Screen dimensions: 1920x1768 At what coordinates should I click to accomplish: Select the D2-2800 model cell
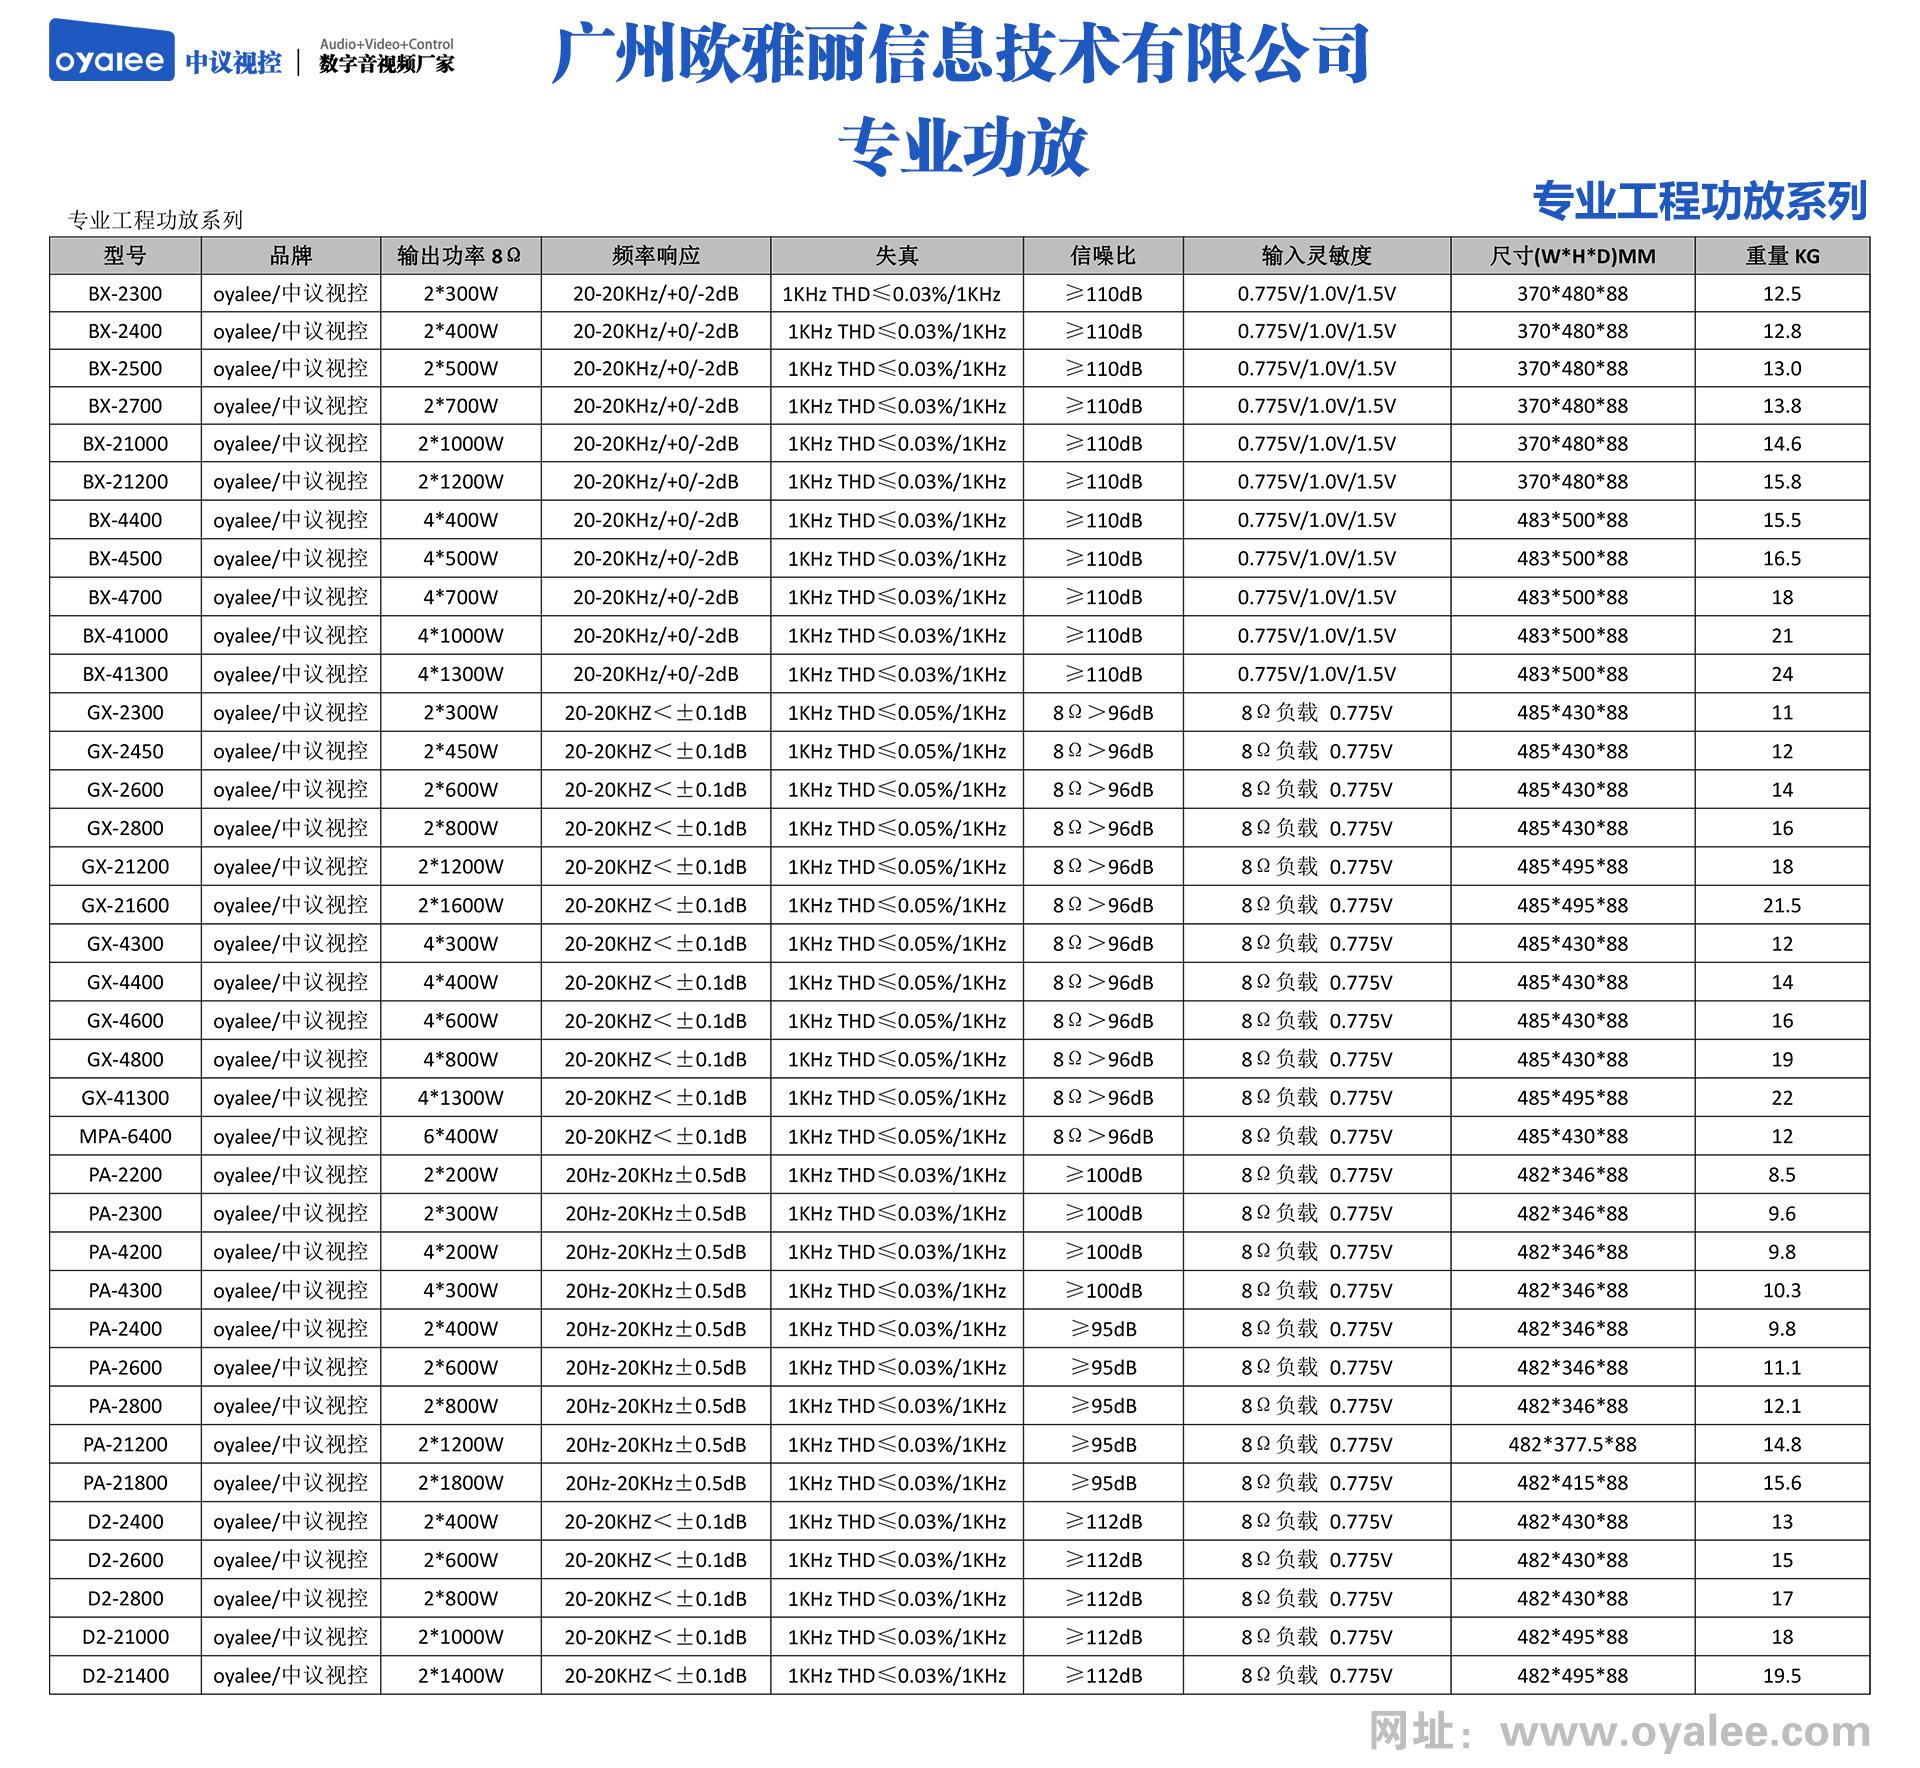(125, 1598)
